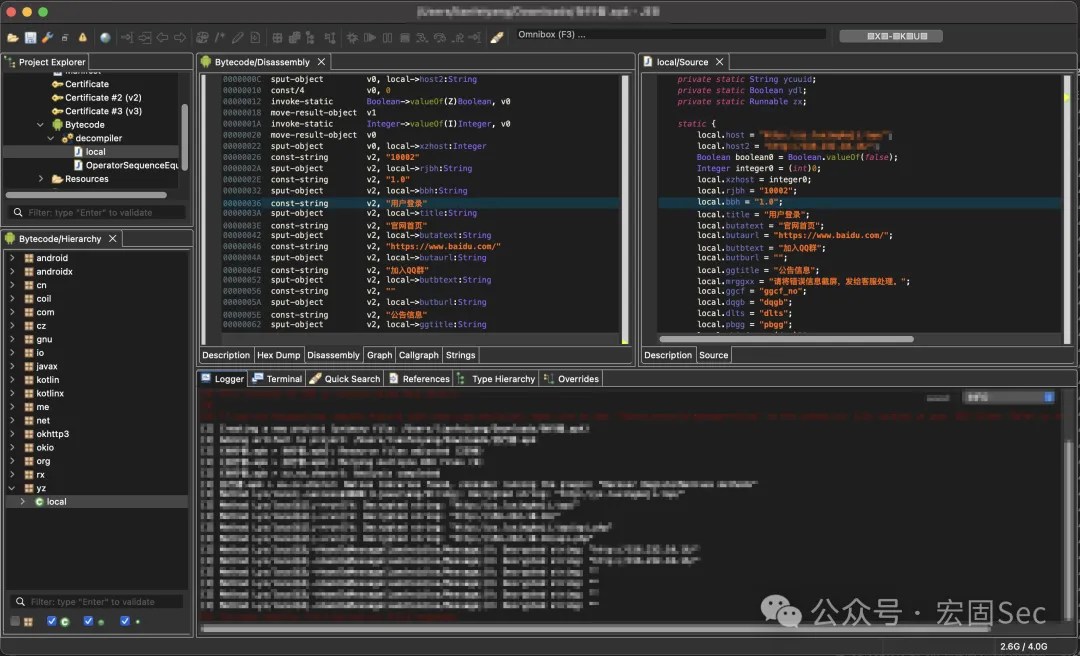1080x656 pixels.
Task: Click the debugger bug icon in toolbar
Action: click(x=352, y=37)
